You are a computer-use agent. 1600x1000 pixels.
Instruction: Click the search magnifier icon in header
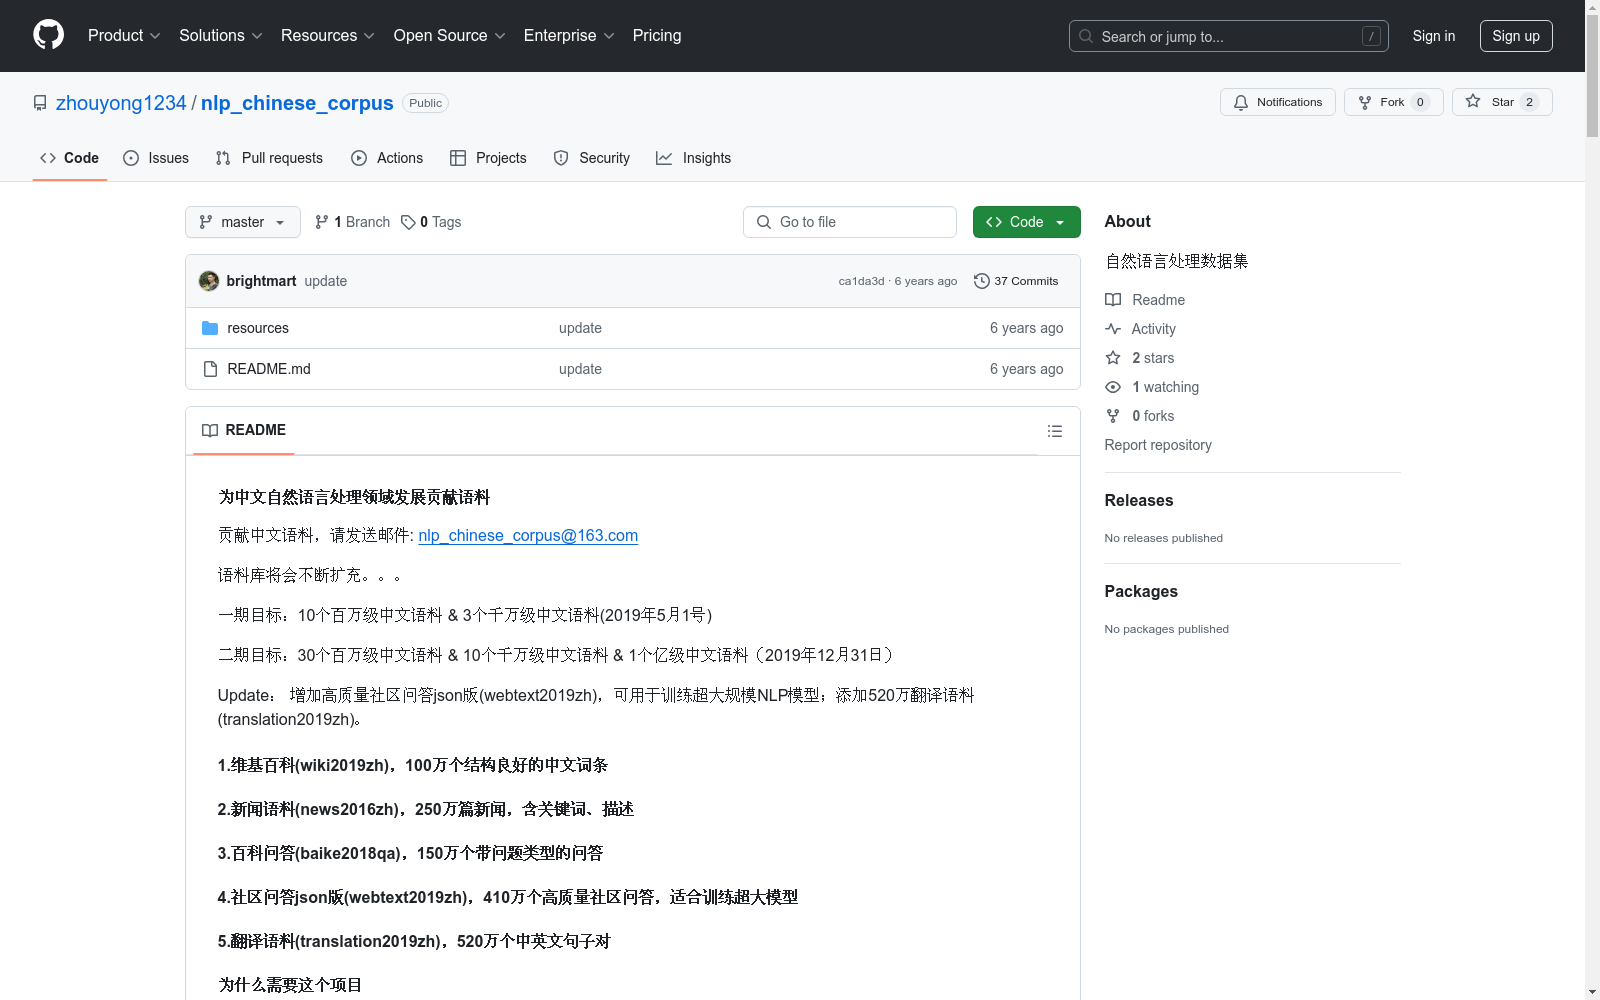(x=1086, y=36)
